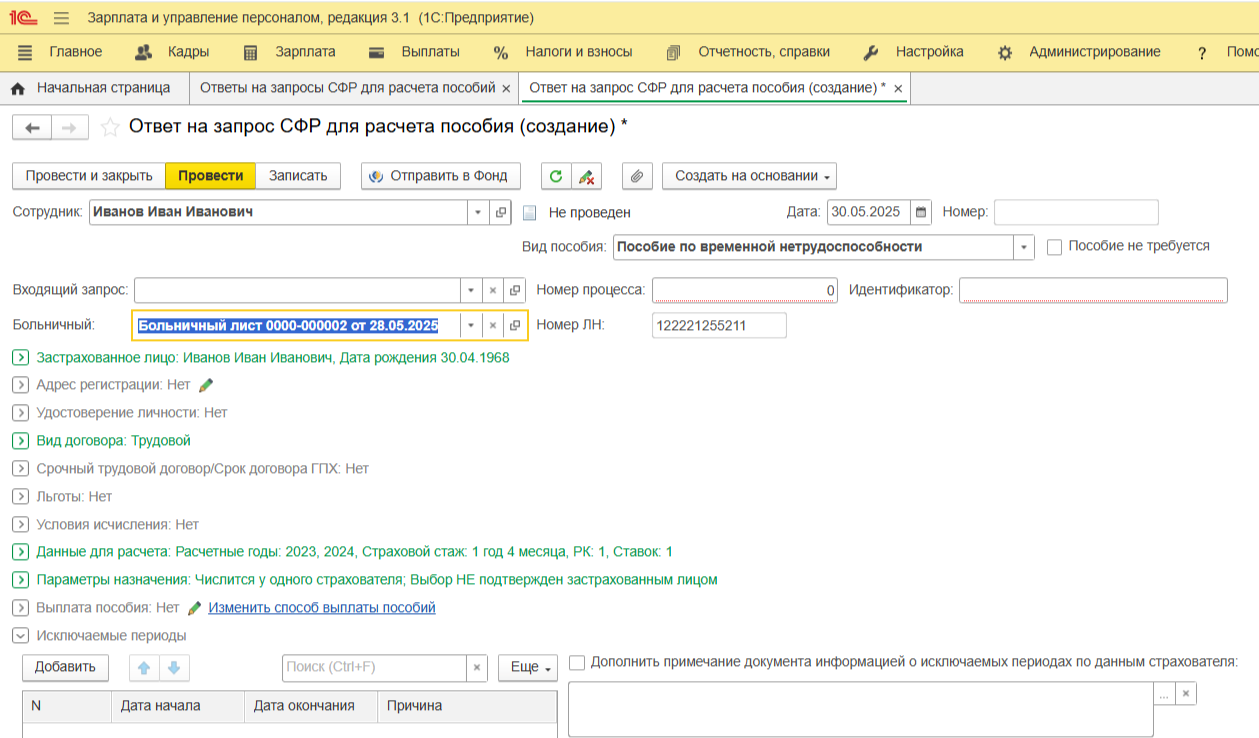Expand Условия исчисления section
This screenshot has width=1259, height=738.
point(20,524)
